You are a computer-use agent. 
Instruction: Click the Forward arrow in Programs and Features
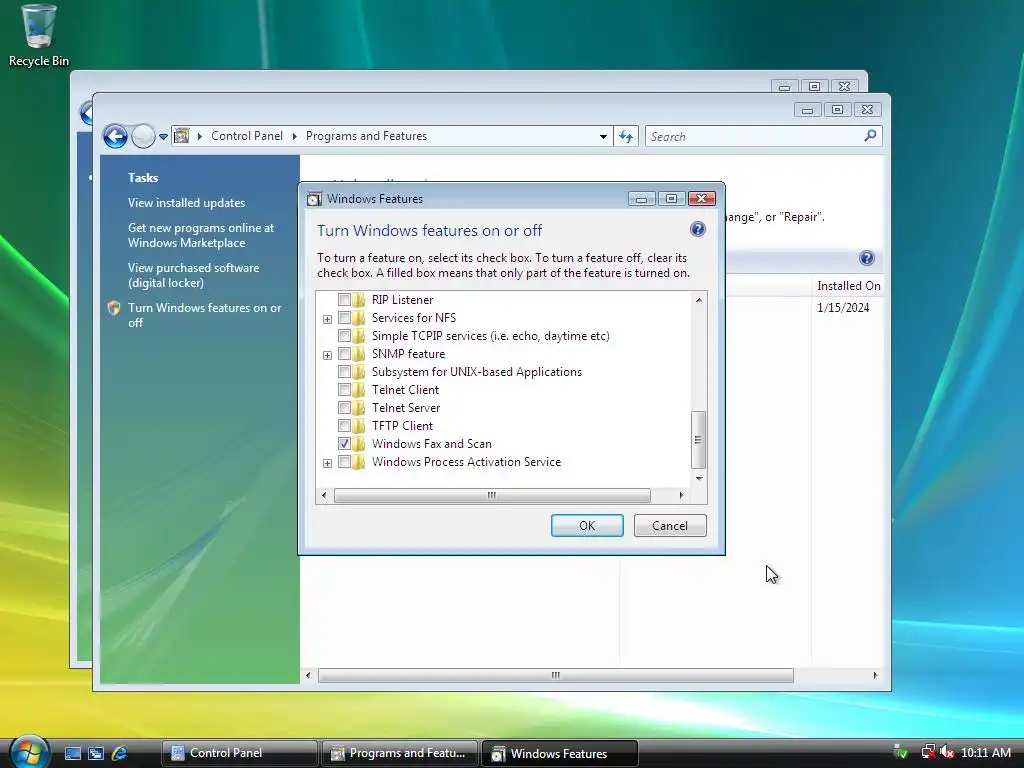[x=143, y=136]
